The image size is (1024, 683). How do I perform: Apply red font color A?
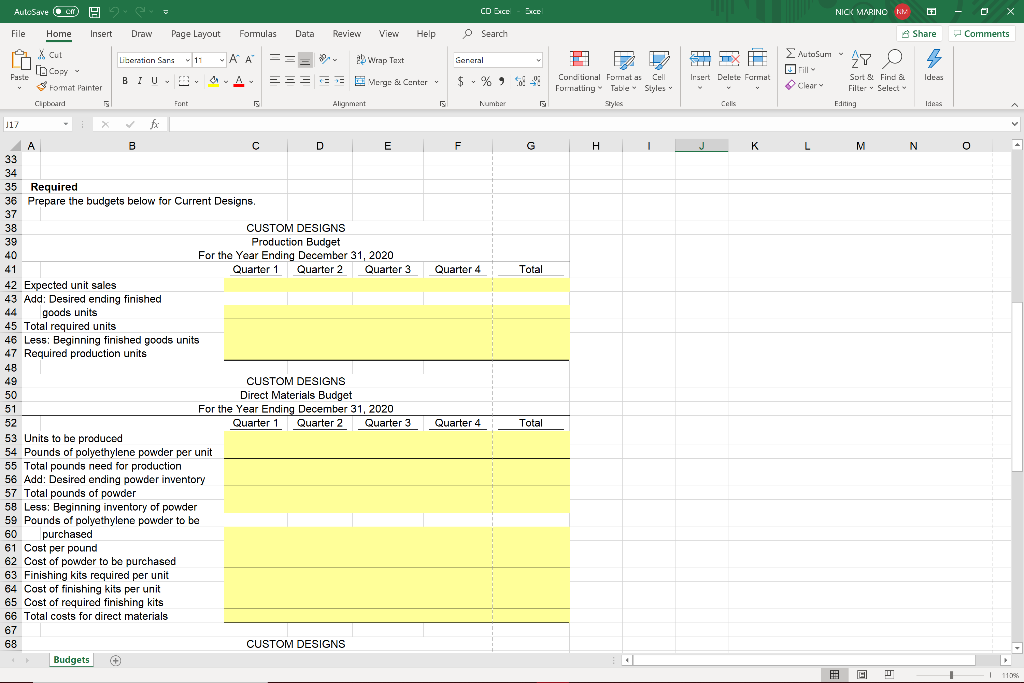[239, 82]
